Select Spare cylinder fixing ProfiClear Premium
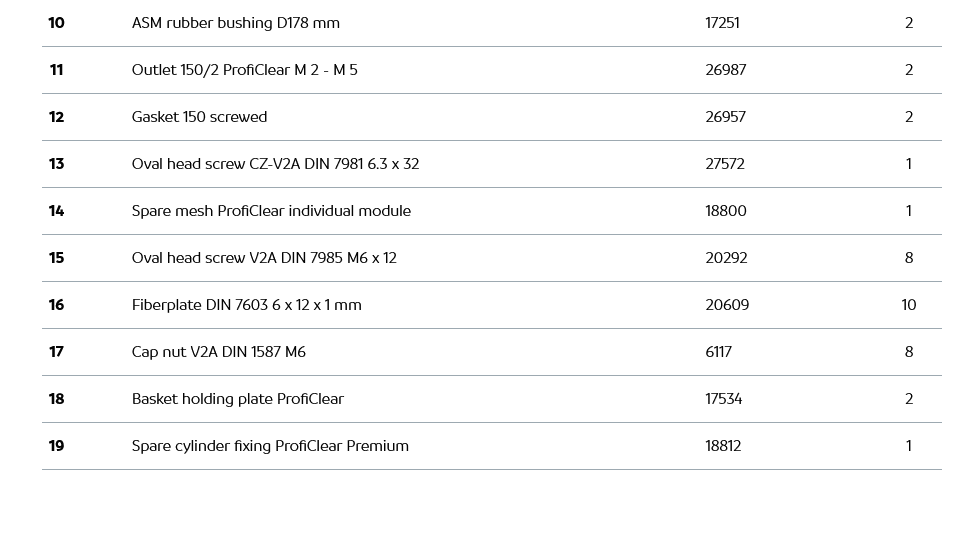The width and height of the screenshot is (973, 552). tap(270, 446)
